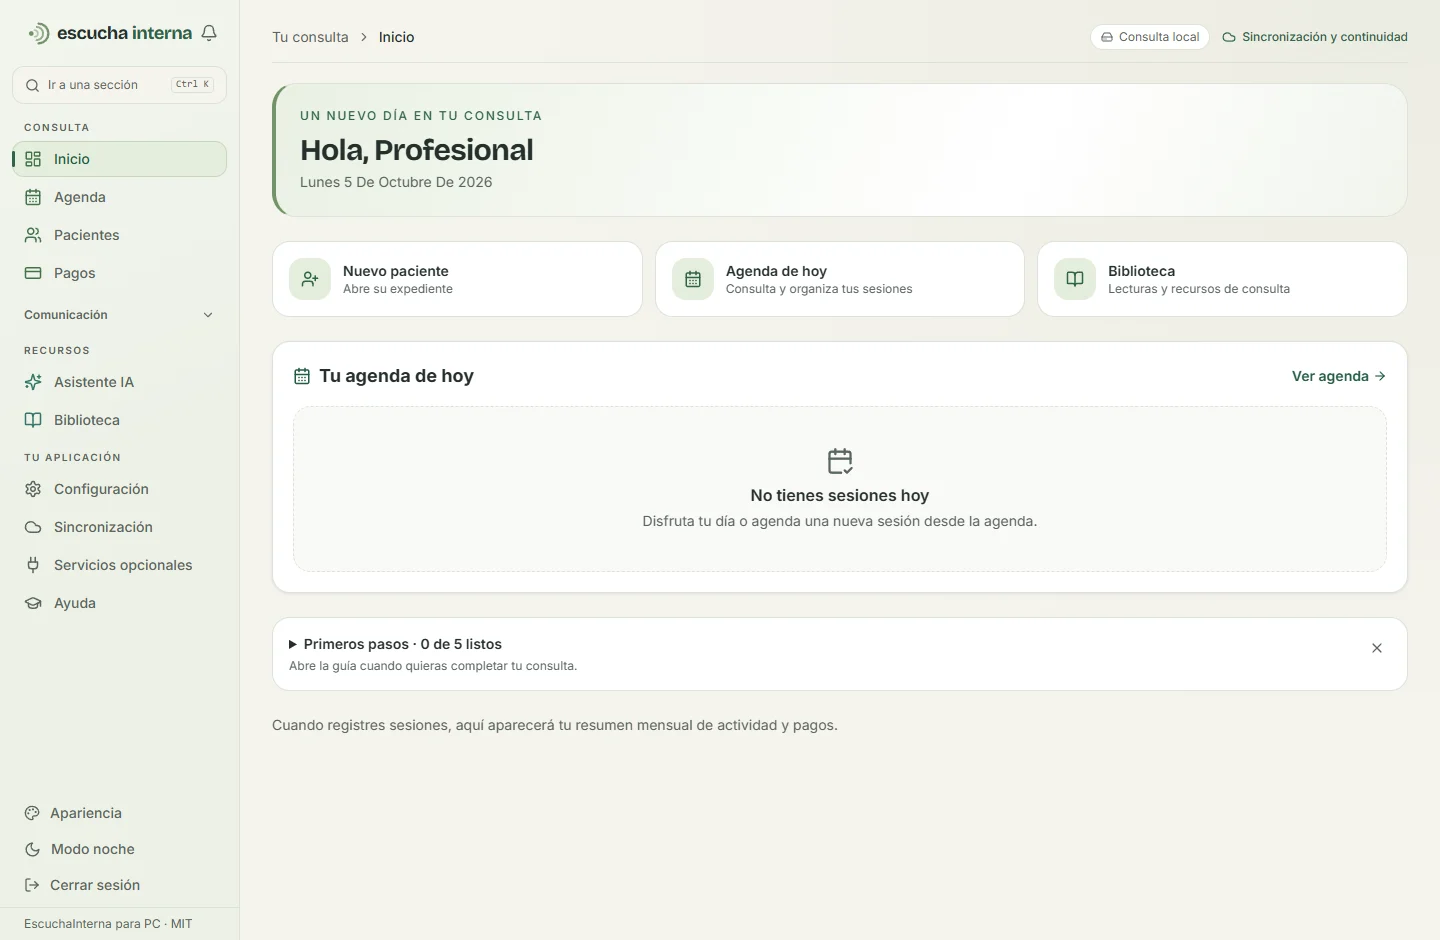Click the notification bell icon
The height and width of the screenshot is (940, 1440).
tap(209, 33)
